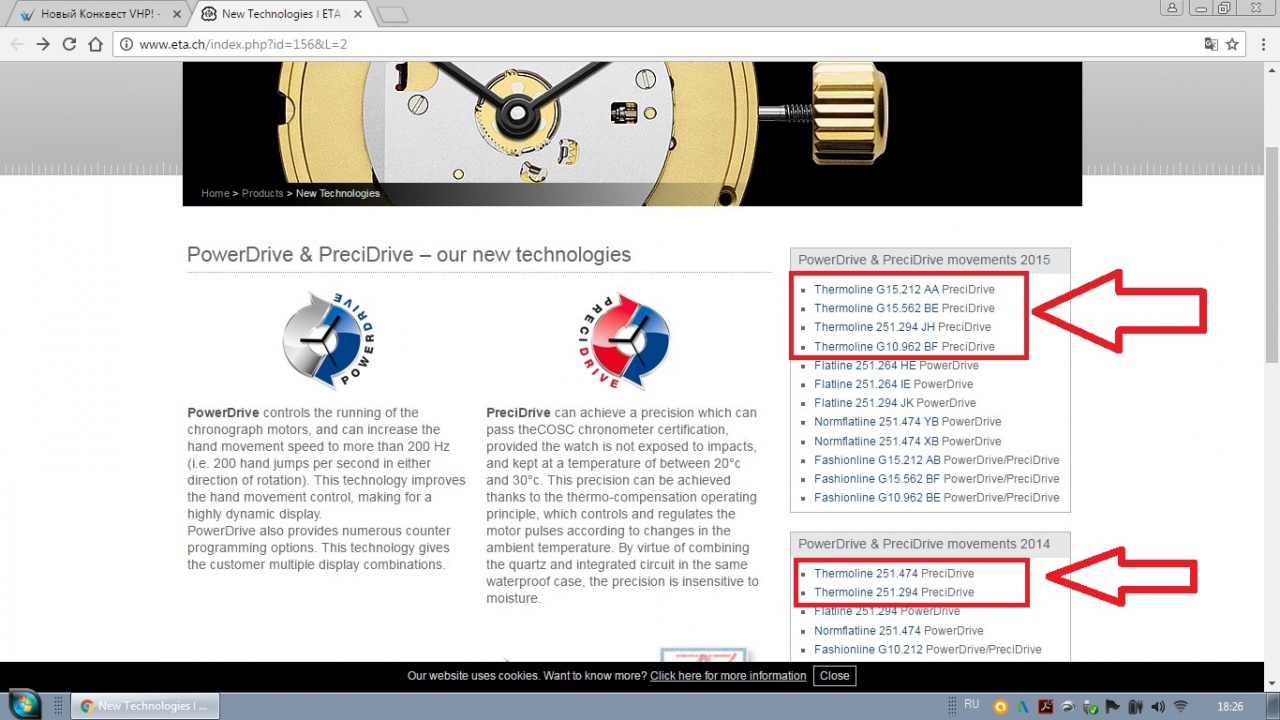
Task: Open the volume speaker icon in system tray
Action: pos(1157,706)
